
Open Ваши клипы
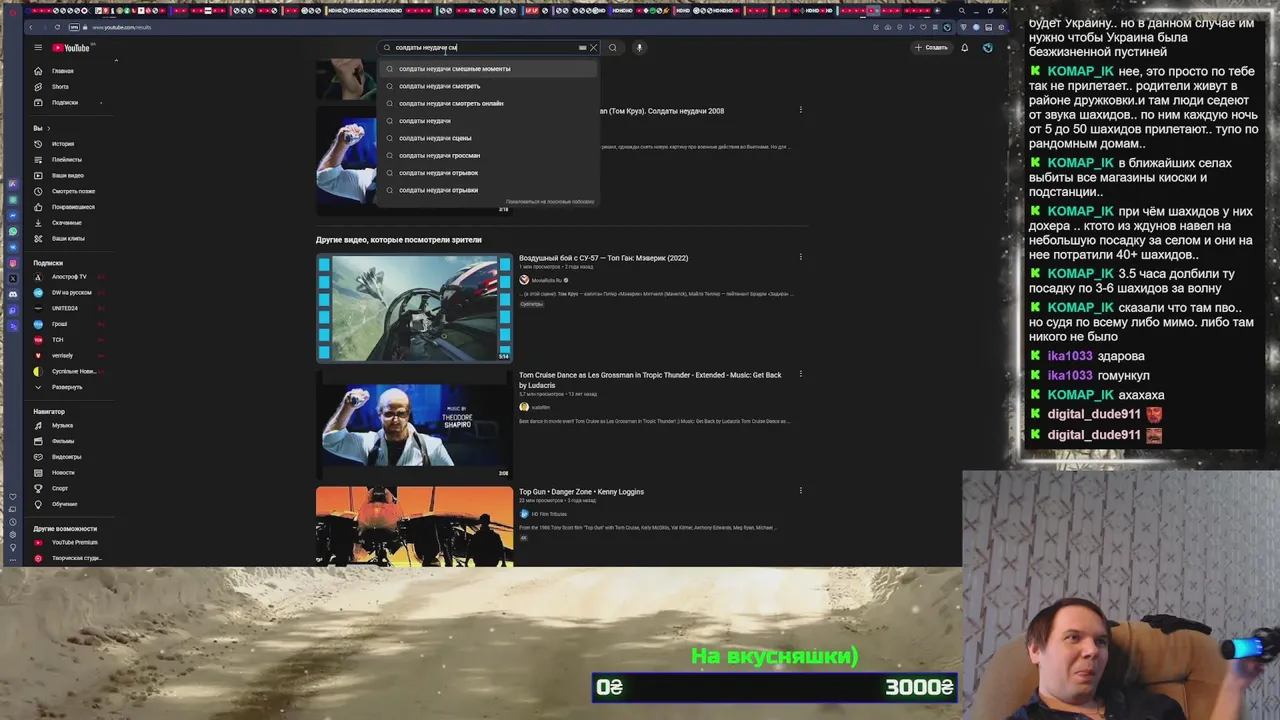(x=68, y=238)
